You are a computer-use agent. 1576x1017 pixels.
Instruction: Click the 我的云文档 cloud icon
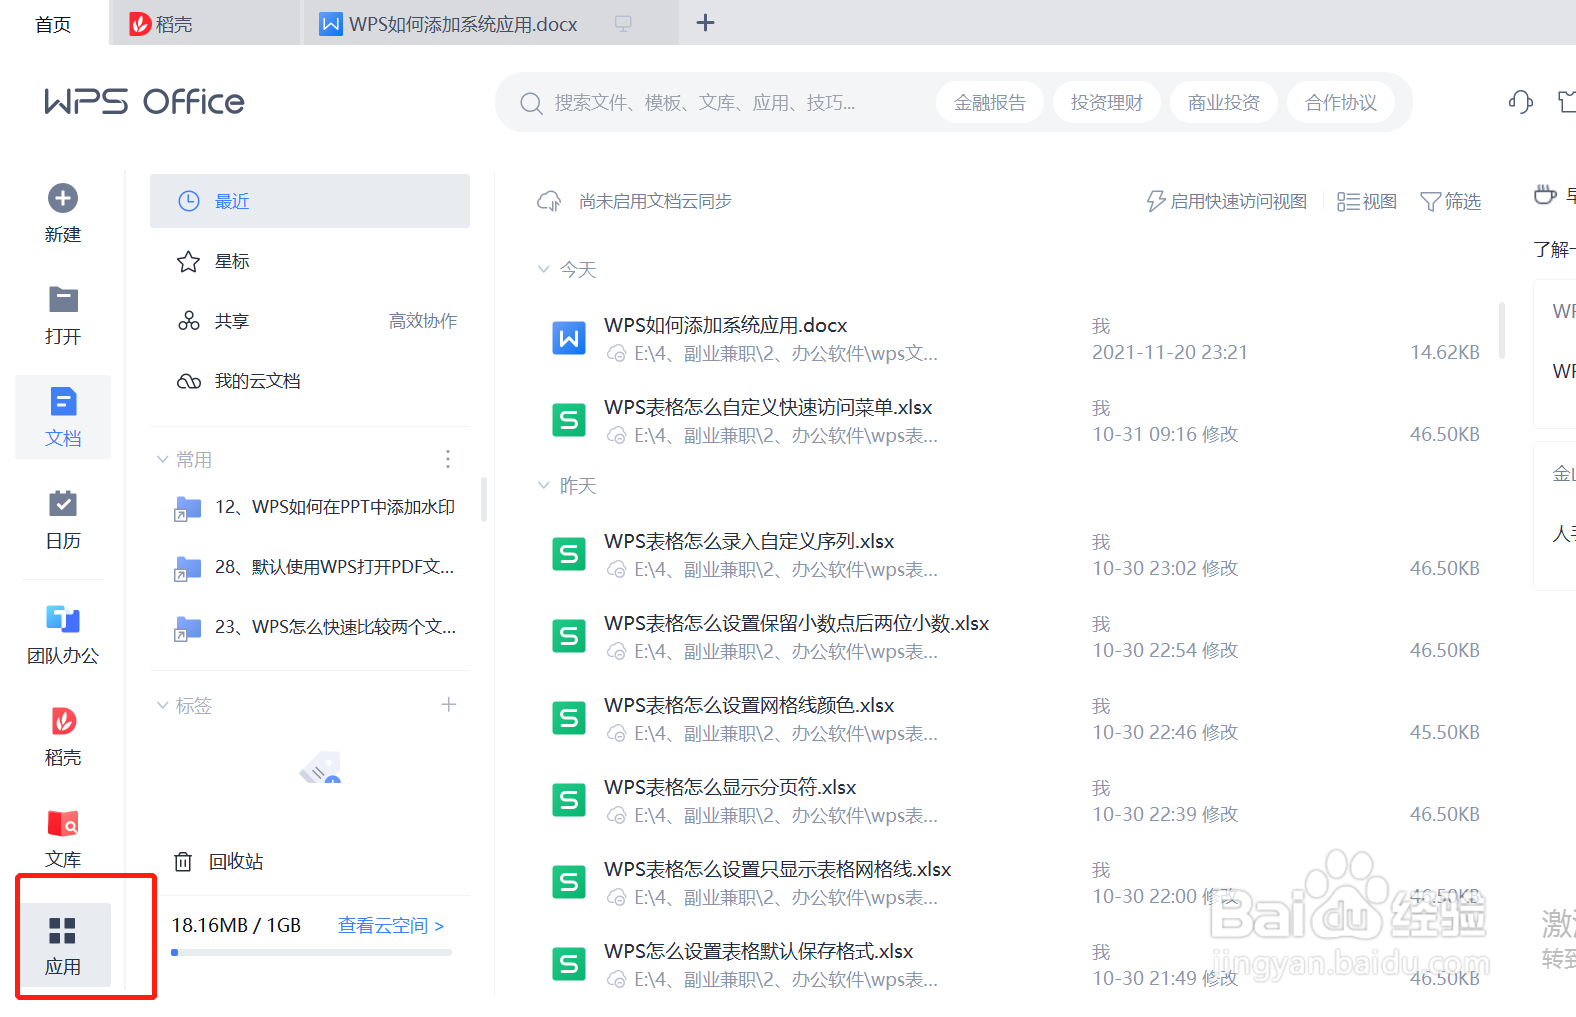(x=188, y=381)
